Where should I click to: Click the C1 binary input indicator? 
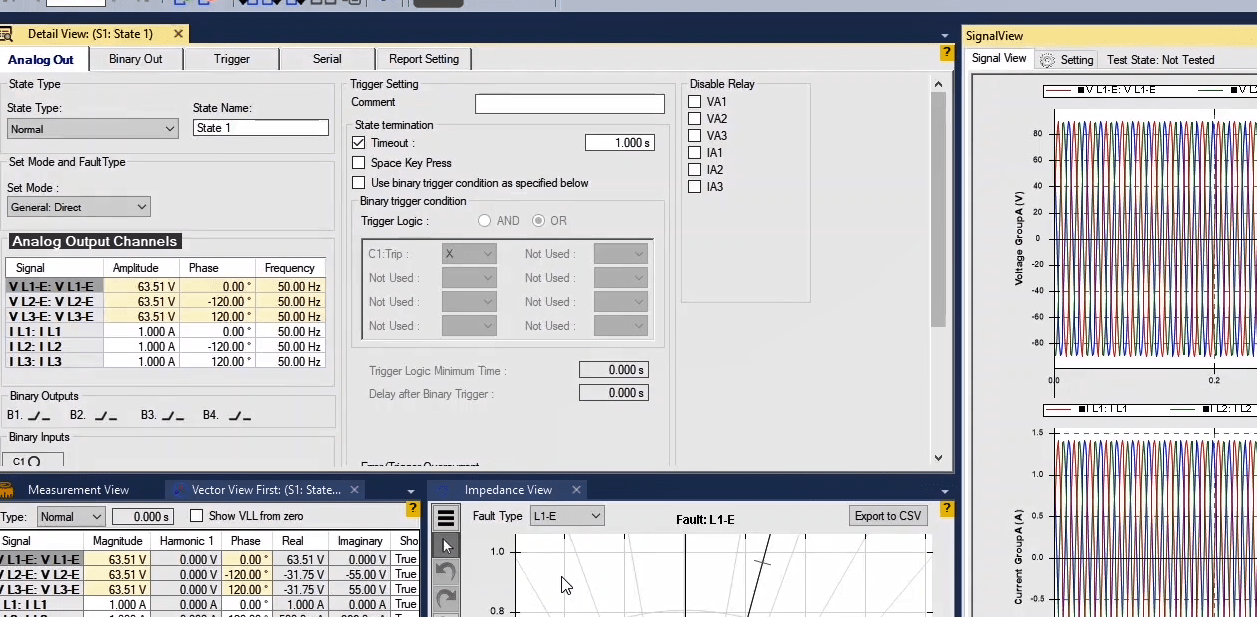(33, 461)
